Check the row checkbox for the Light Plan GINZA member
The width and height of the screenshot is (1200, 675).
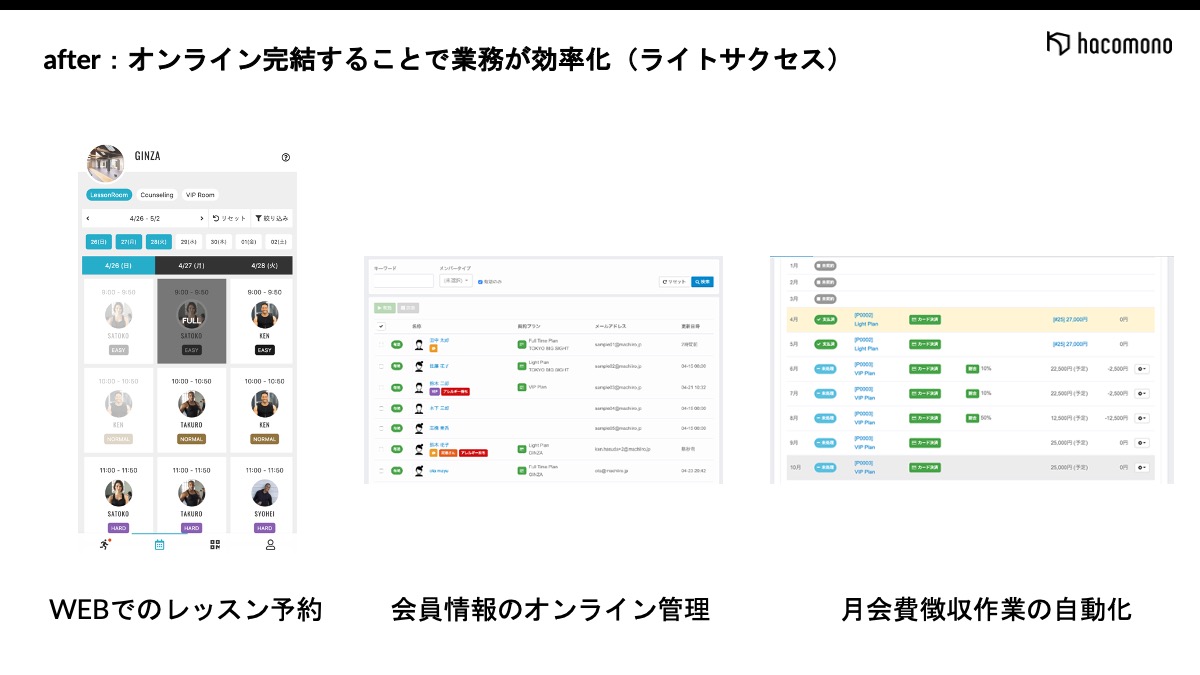tap(381, 449)
